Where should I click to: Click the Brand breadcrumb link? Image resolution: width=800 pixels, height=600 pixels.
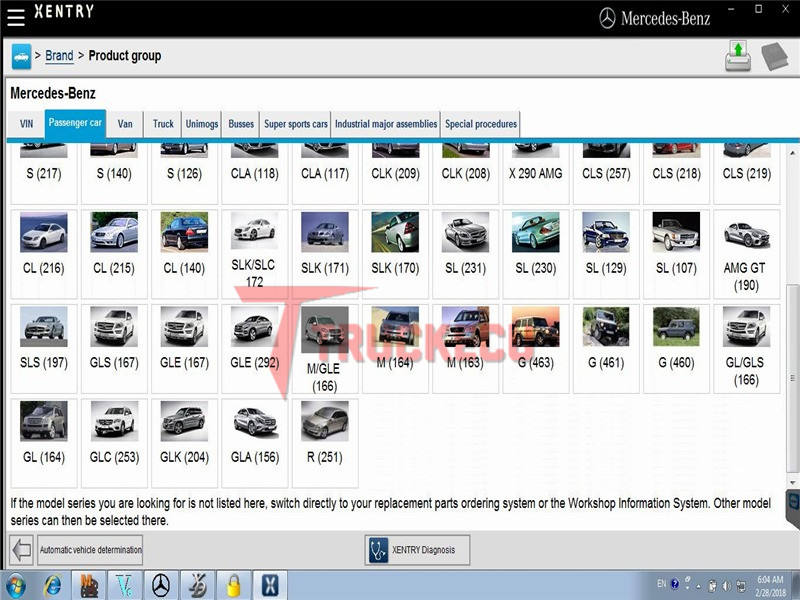59,56
